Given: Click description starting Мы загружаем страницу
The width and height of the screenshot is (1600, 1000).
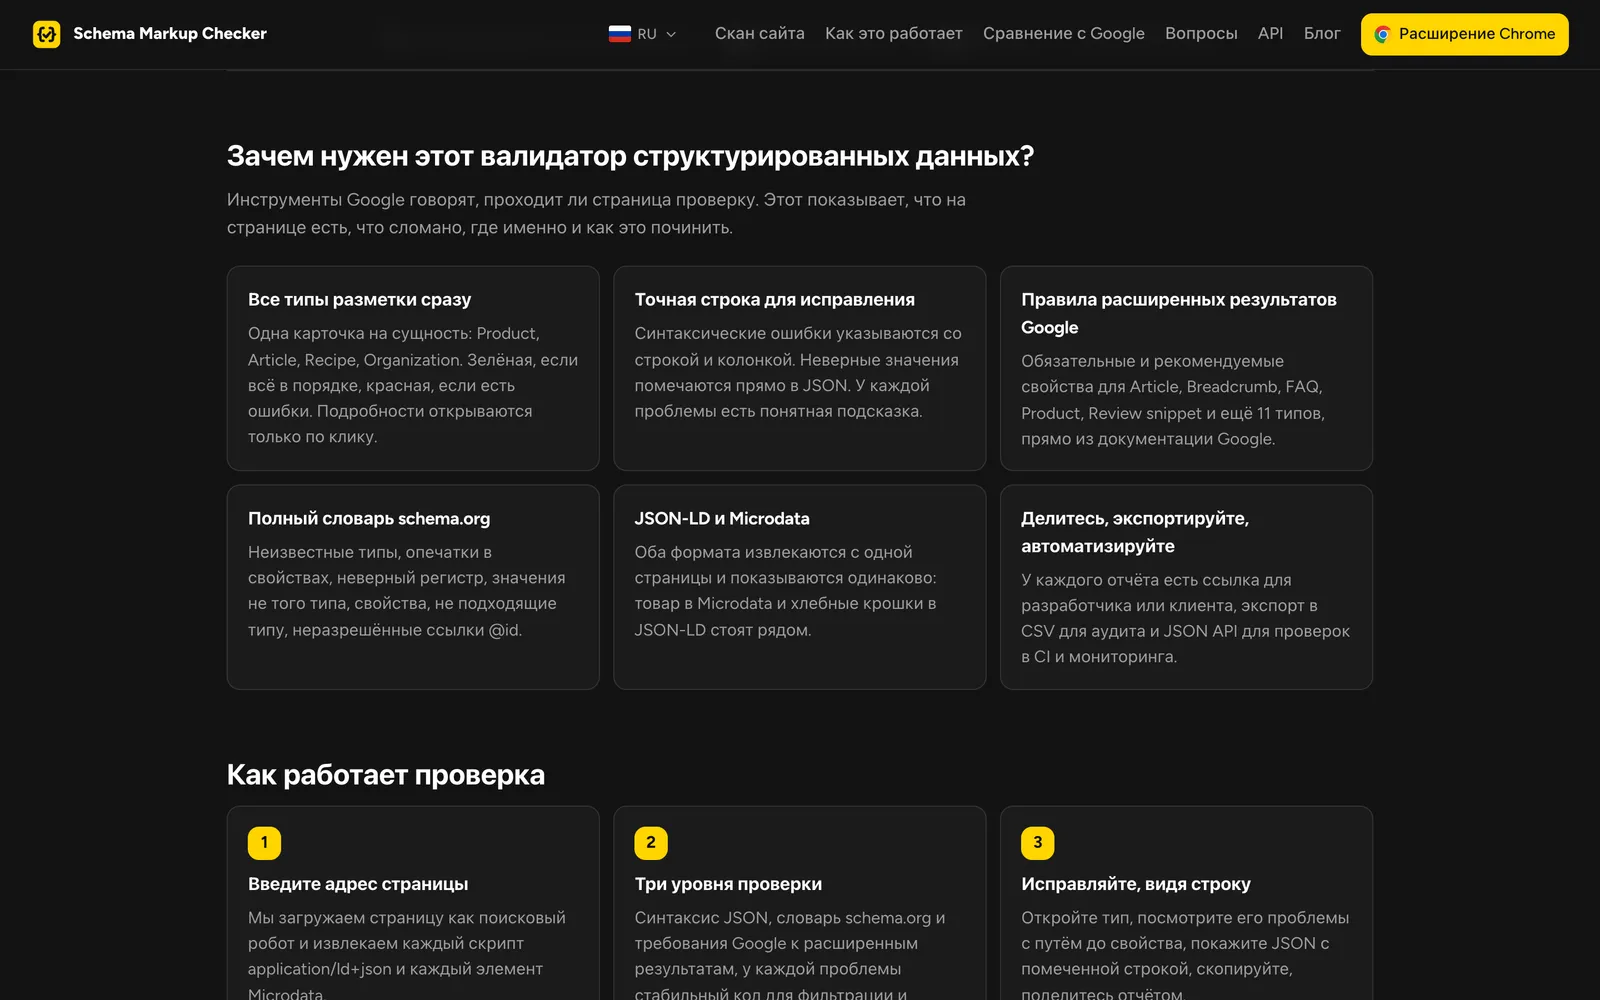Looking at the screenshot, I should [x=407, y=956].
